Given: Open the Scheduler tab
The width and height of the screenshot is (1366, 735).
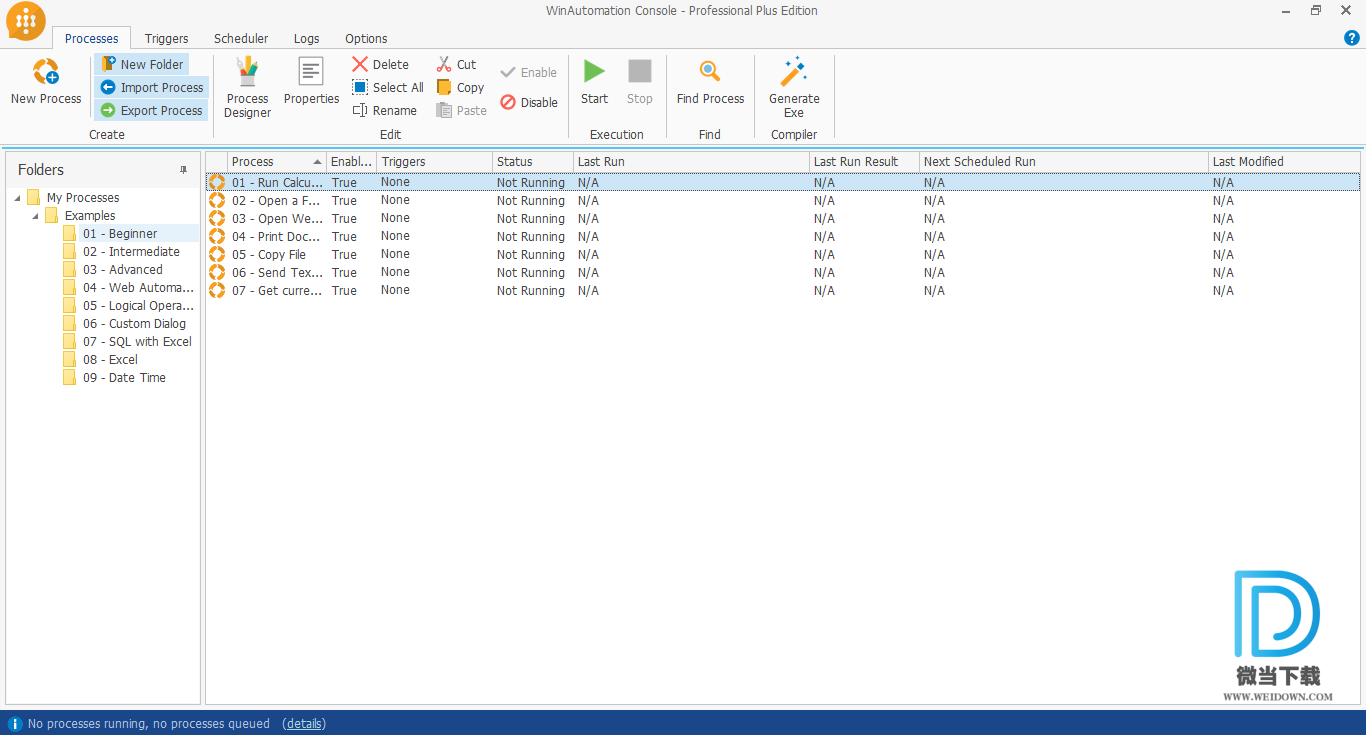Looking at the screenshot, I should [241, 38].
